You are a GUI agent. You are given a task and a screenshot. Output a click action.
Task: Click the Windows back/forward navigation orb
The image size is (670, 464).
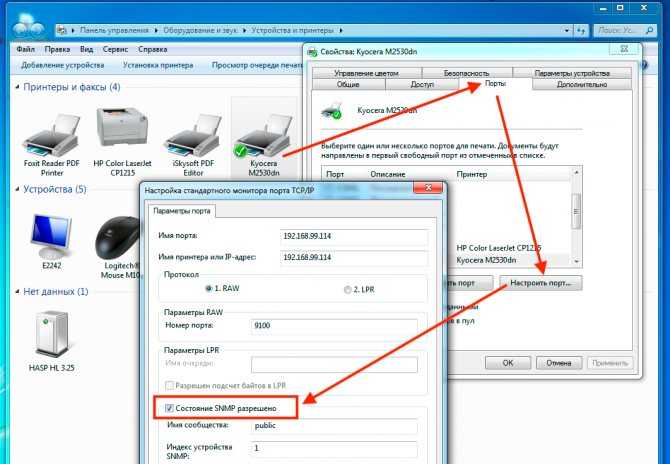[x=28, y=27]
